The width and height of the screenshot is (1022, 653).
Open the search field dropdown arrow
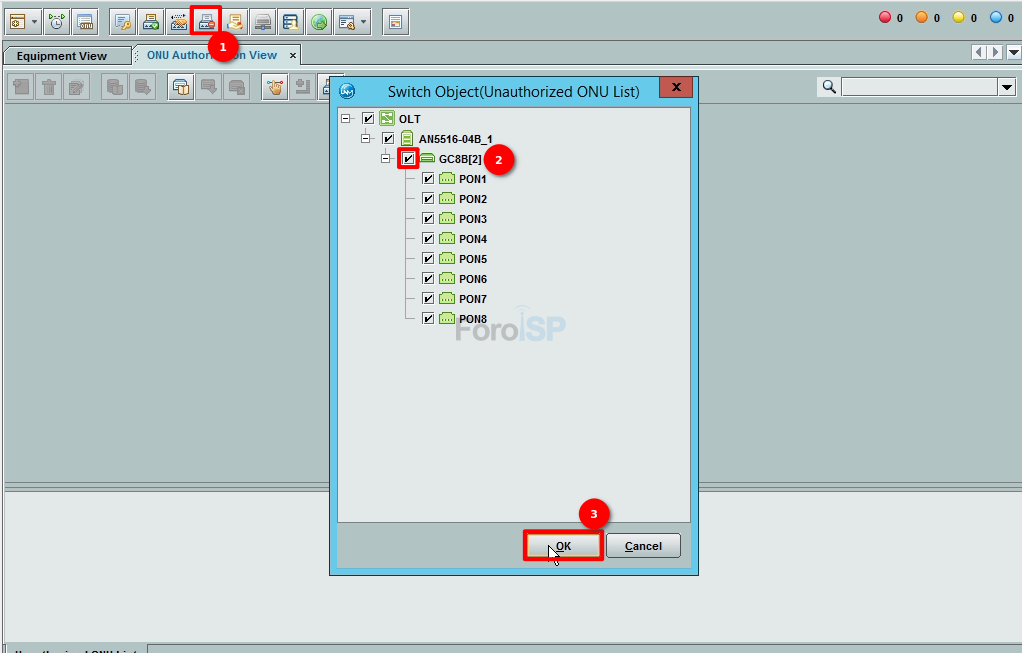click(x=1007, y=88)
